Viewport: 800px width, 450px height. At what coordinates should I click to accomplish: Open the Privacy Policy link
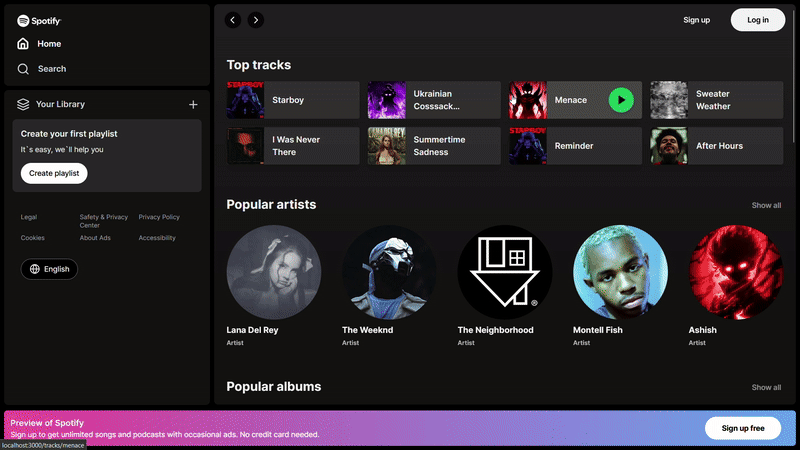pyautogui.click(x=159, y=217)
